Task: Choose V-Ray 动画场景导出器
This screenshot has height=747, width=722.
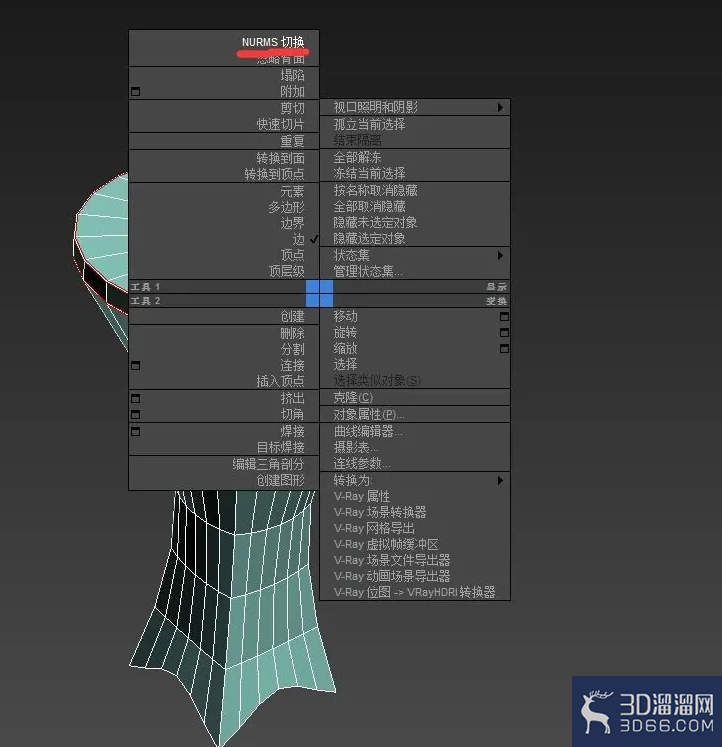Action: coord(392,576)
